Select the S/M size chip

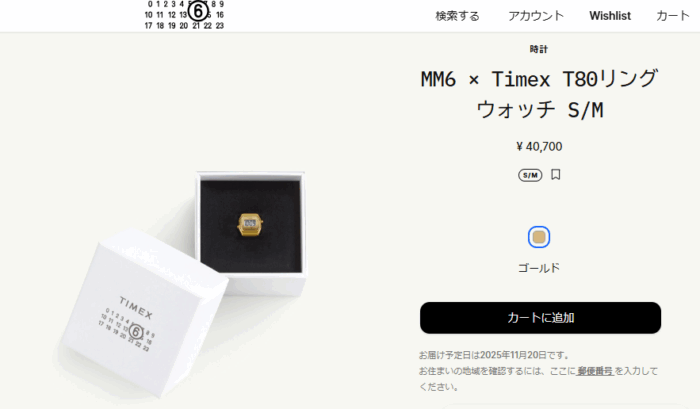pyautogui.click(x=530, y=175)
